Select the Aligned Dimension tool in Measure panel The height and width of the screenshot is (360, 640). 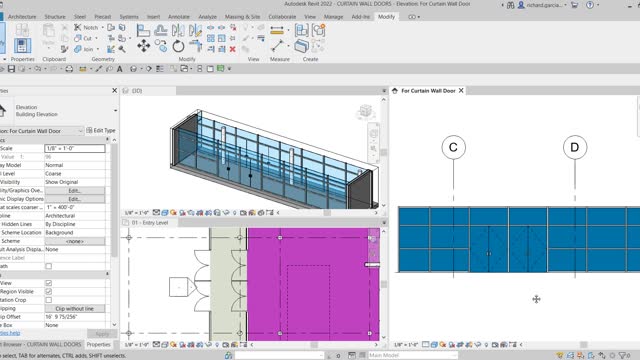click(277, 31)
